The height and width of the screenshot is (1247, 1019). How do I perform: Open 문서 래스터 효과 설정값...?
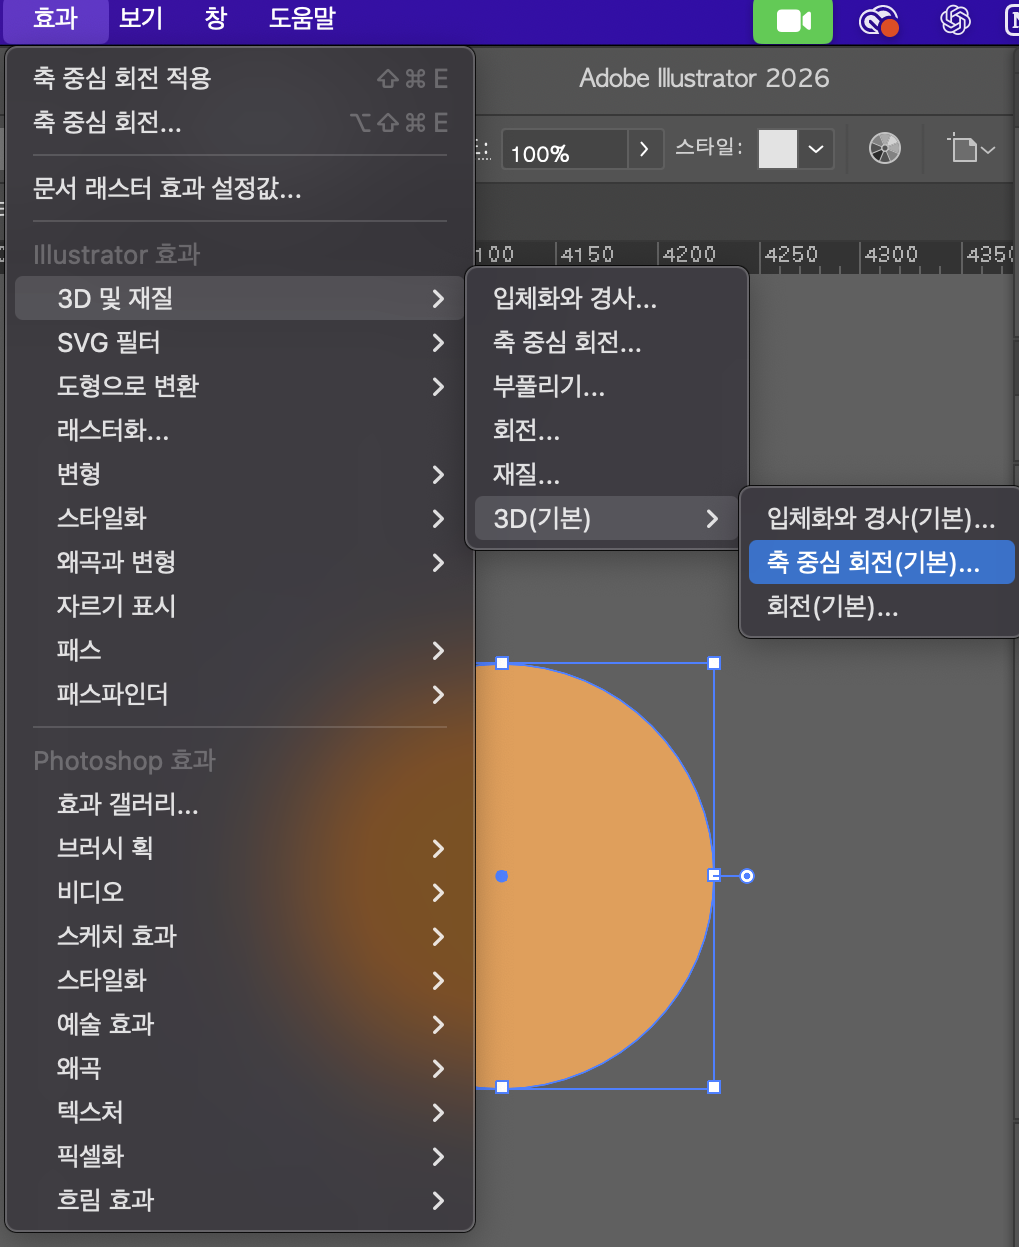[x=240, y=188]
